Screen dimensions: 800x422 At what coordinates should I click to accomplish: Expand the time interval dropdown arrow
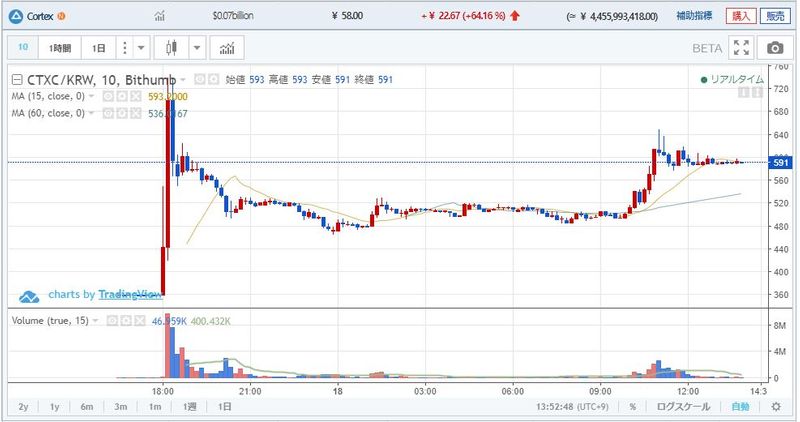[141, 48]
